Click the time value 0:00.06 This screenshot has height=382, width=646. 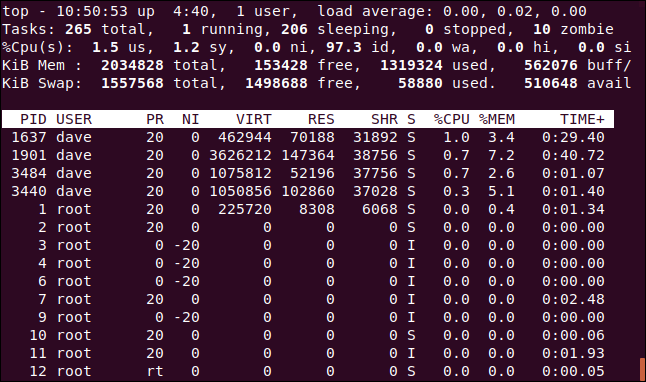pyautogui.click(x=573, y=335)
